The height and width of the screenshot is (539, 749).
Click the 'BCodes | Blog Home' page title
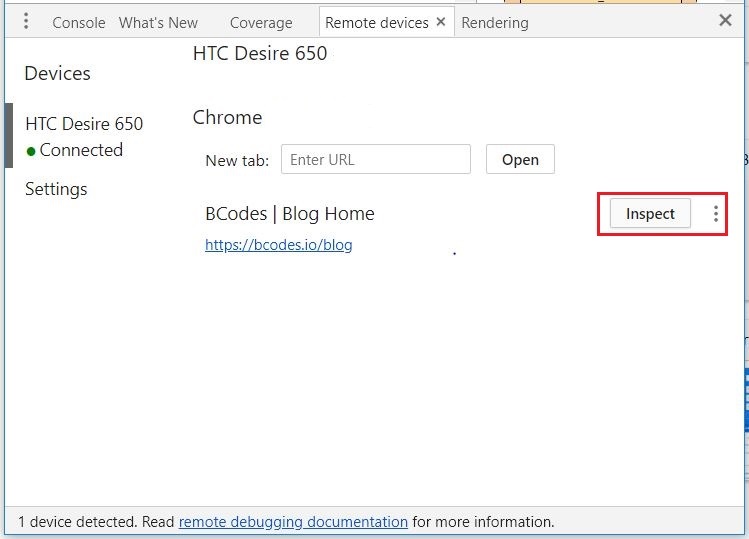tap(289, 214)
